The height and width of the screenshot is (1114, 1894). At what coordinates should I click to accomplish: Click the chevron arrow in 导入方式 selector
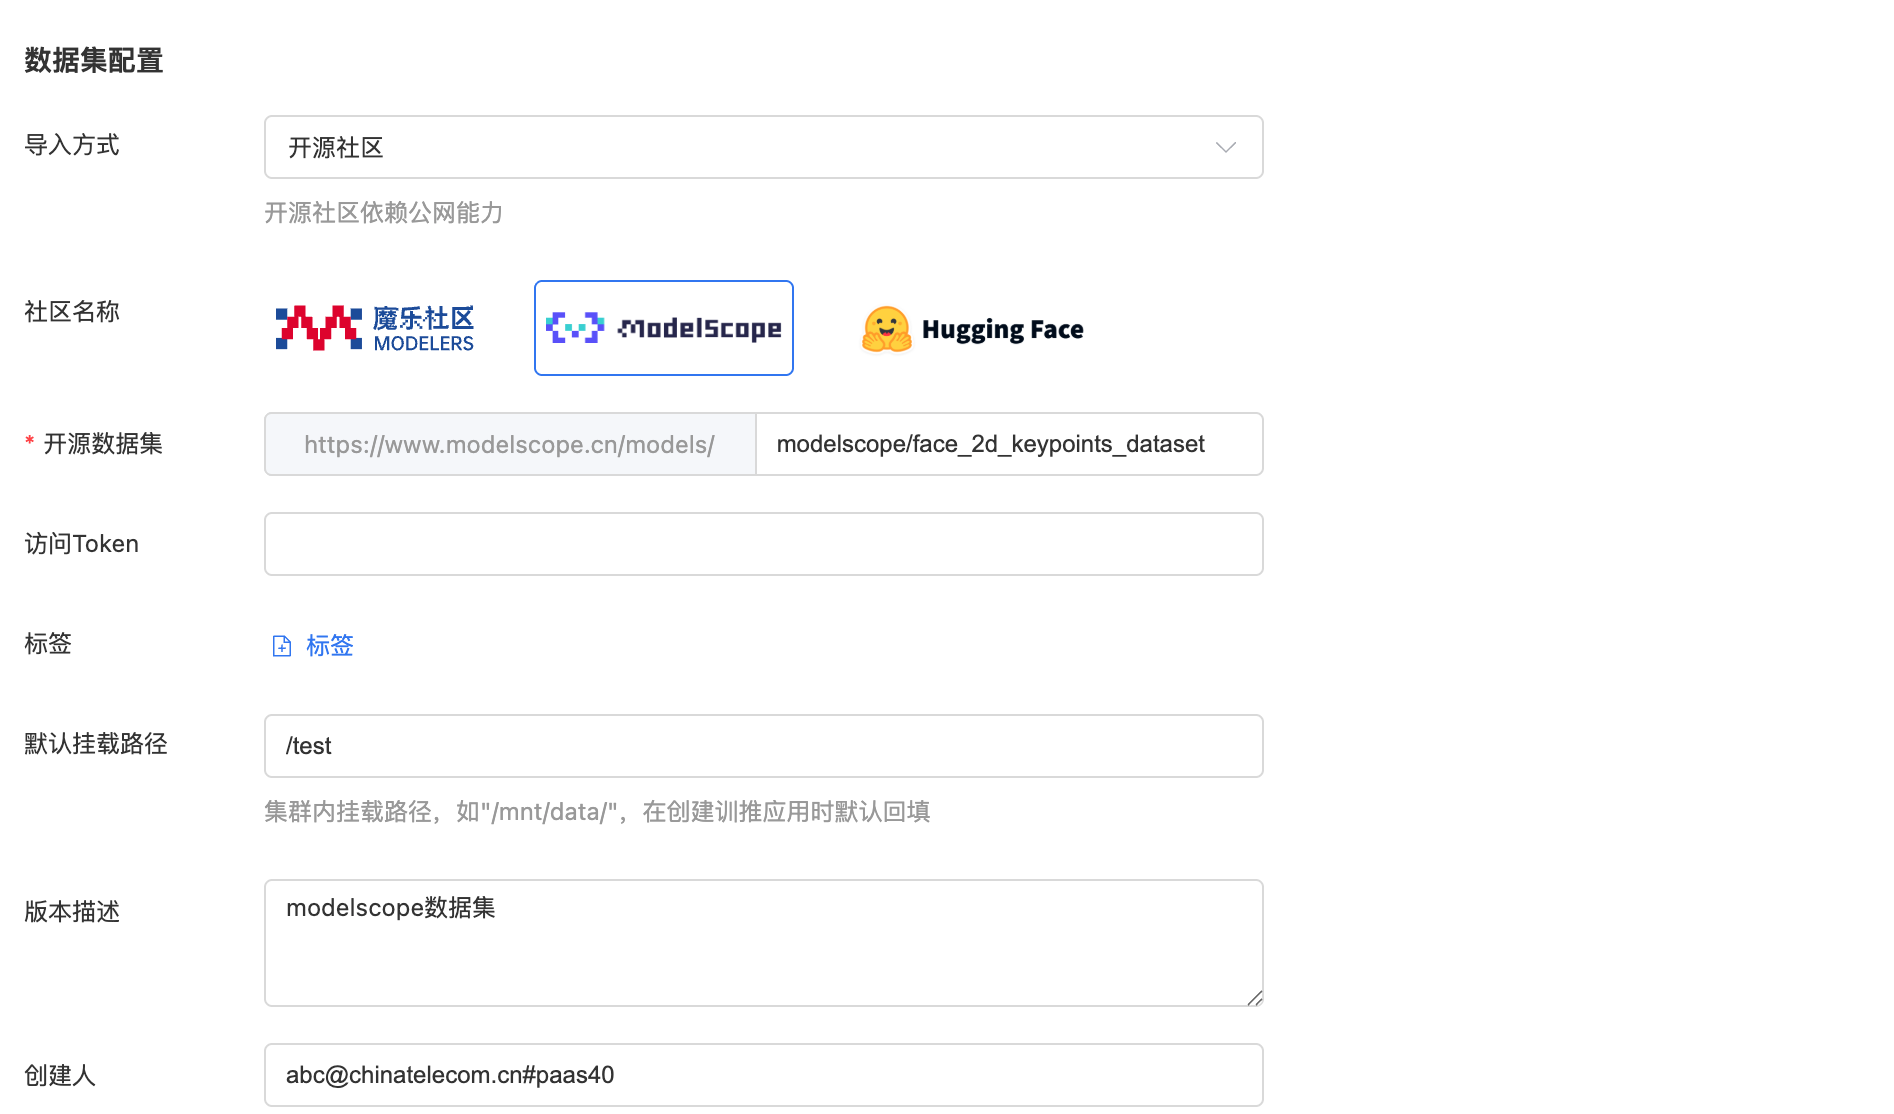point(1225,147)
